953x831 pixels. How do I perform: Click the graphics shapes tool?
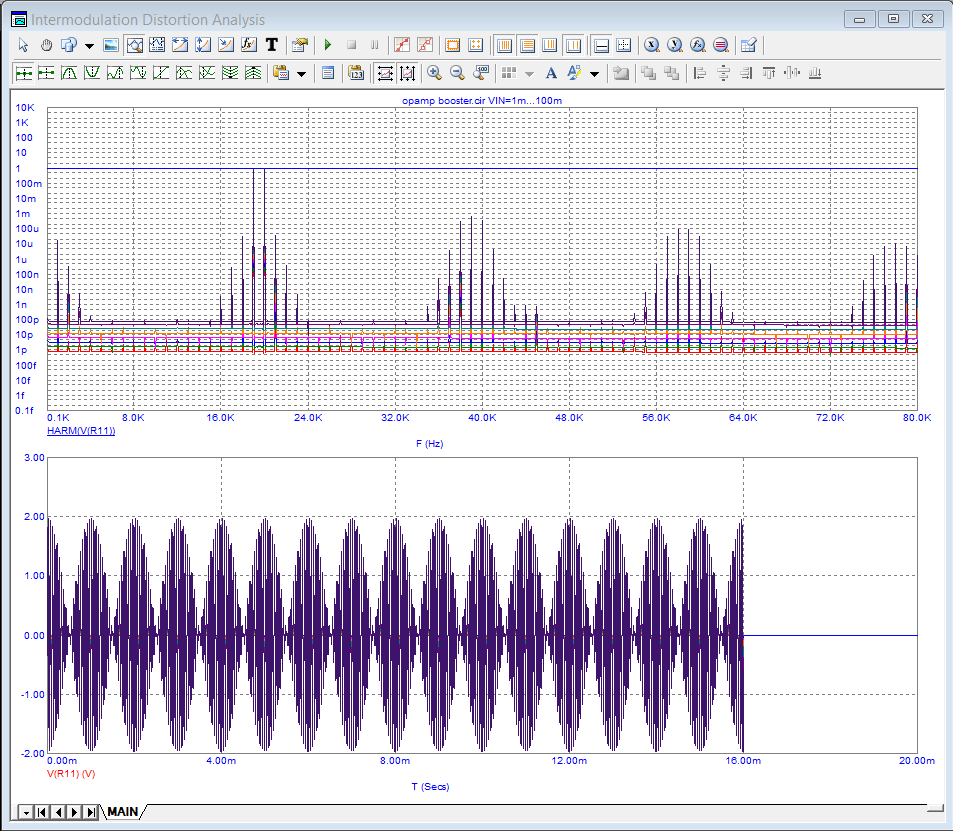pyautogui.click(x=69, y=45)
